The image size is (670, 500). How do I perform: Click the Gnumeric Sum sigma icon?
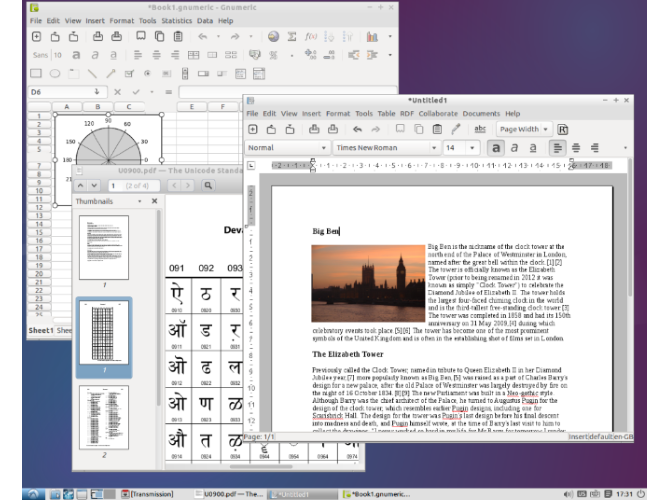coord(292,37)
